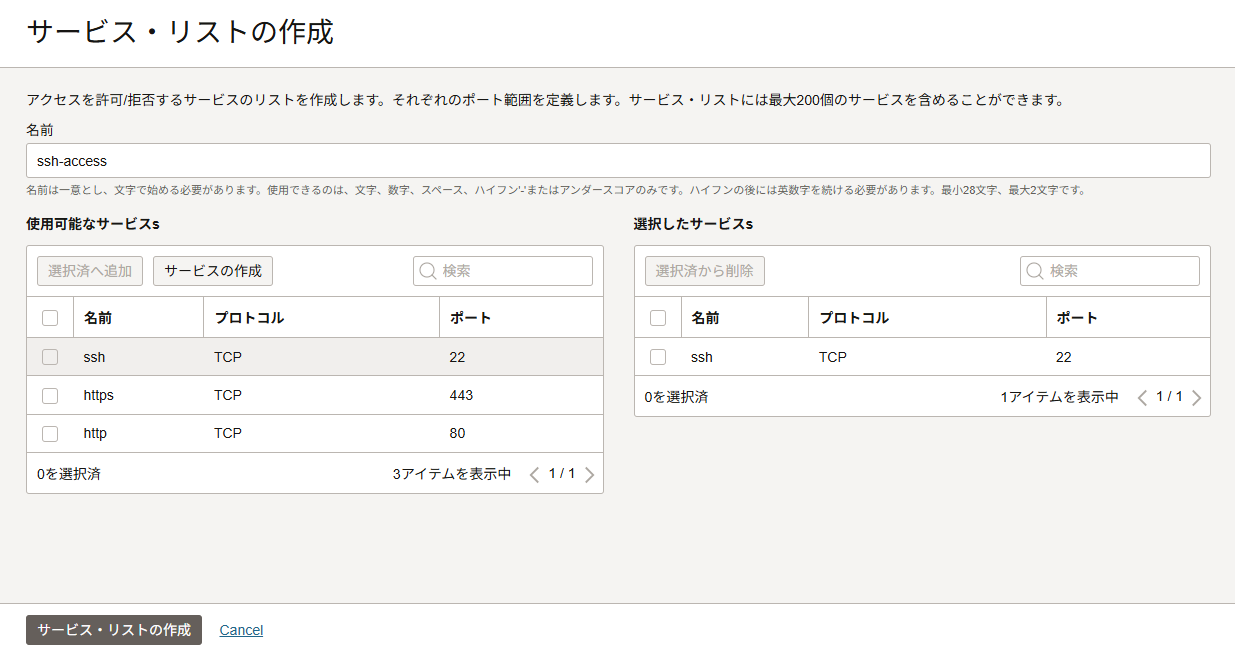Go to next page in available services

coord(589,475)
